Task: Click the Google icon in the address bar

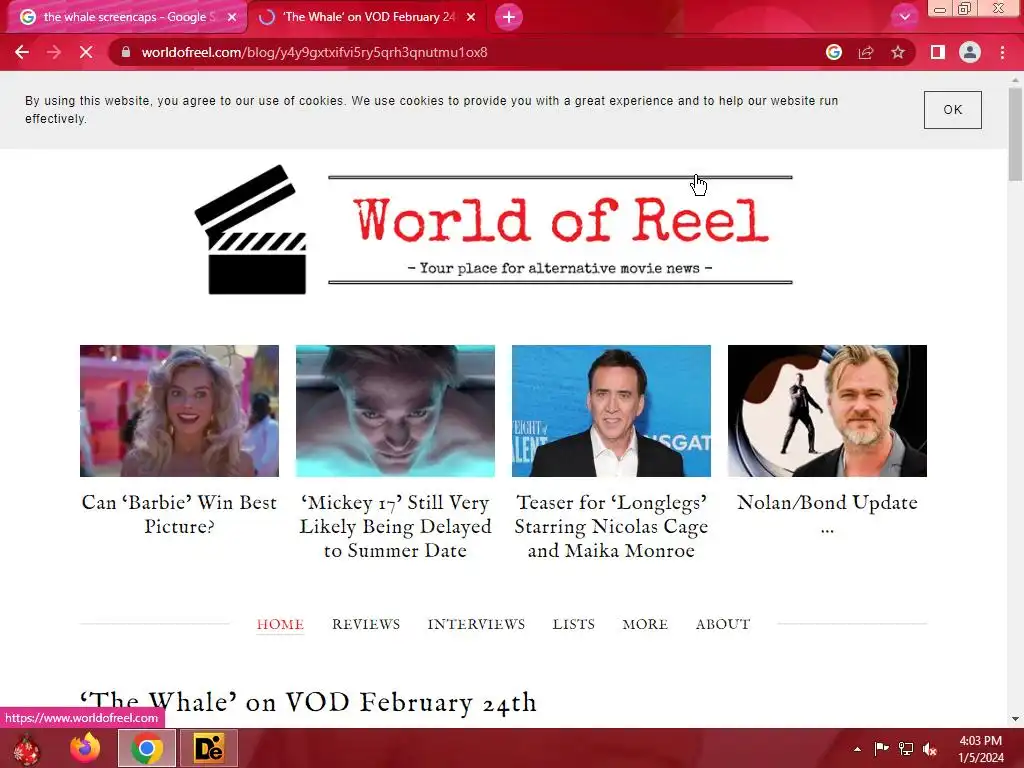Action: click(x=834, y=52)
